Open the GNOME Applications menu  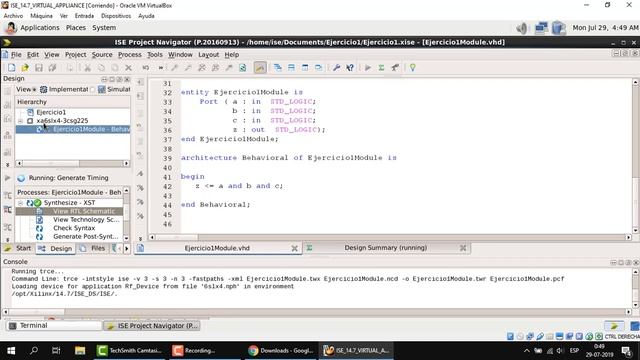40,28
